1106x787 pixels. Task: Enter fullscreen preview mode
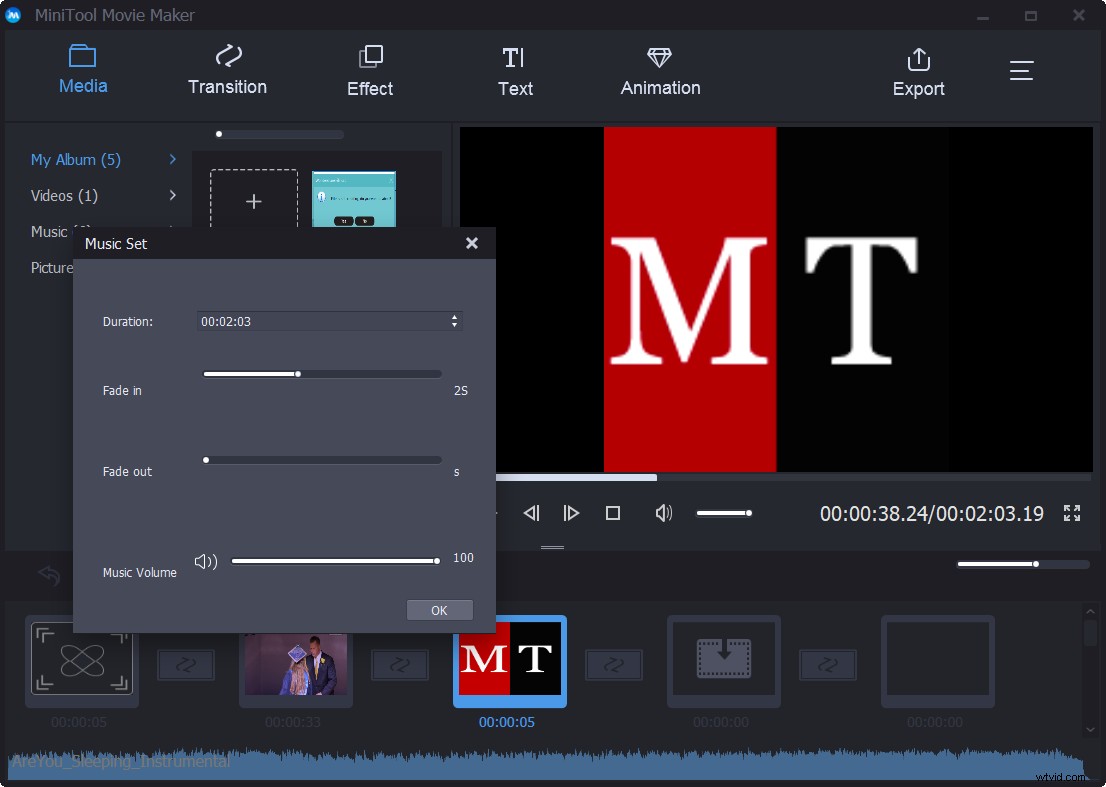click(1072, 513)
